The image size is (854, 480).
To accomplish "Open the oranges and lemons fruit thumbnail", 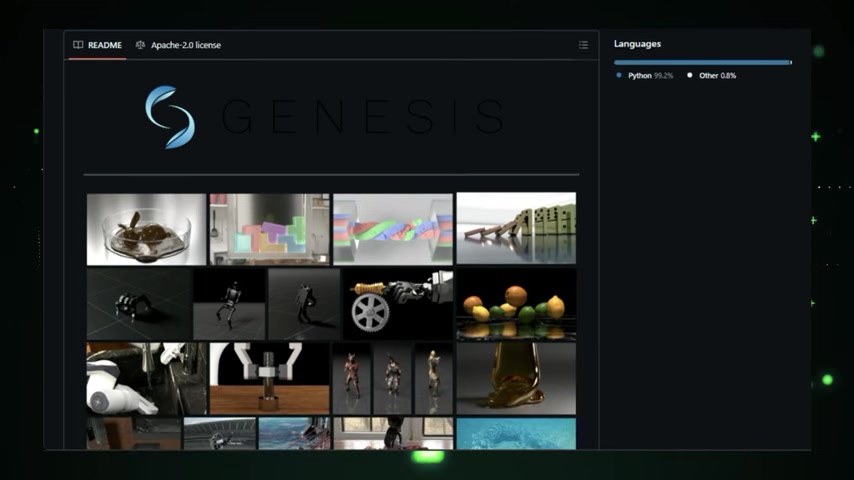I will (516, 304).
